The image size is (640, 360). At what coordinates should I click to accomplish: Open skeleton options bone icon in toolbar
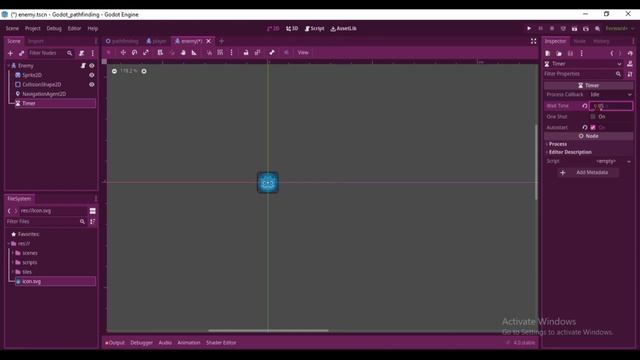(x=272, y=53)
